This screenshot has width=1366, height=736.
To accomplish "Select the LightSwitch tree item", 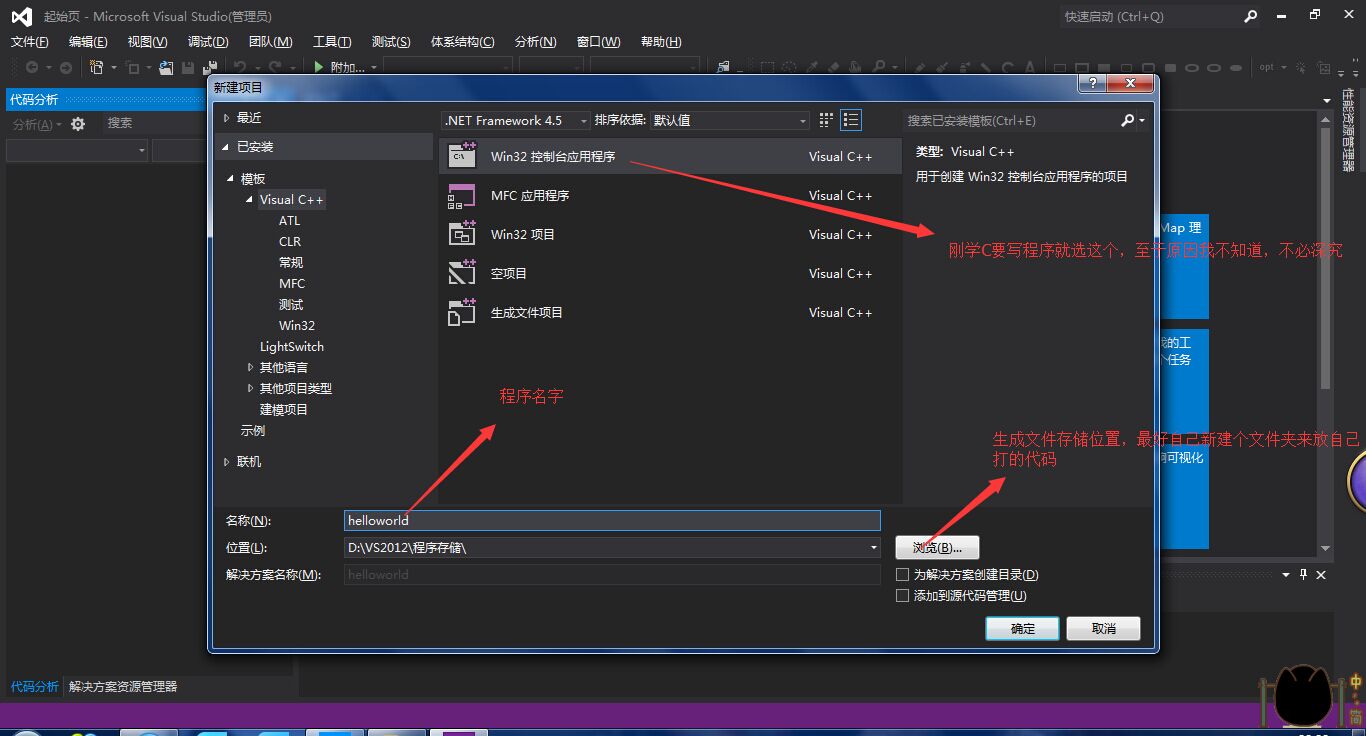I will 292,347.
